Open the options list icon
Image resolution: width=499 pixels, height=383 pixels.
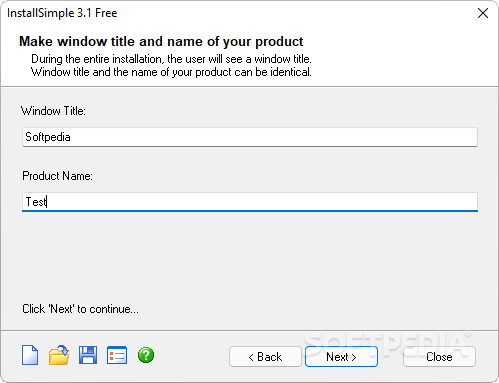click(x=117, y=355)
